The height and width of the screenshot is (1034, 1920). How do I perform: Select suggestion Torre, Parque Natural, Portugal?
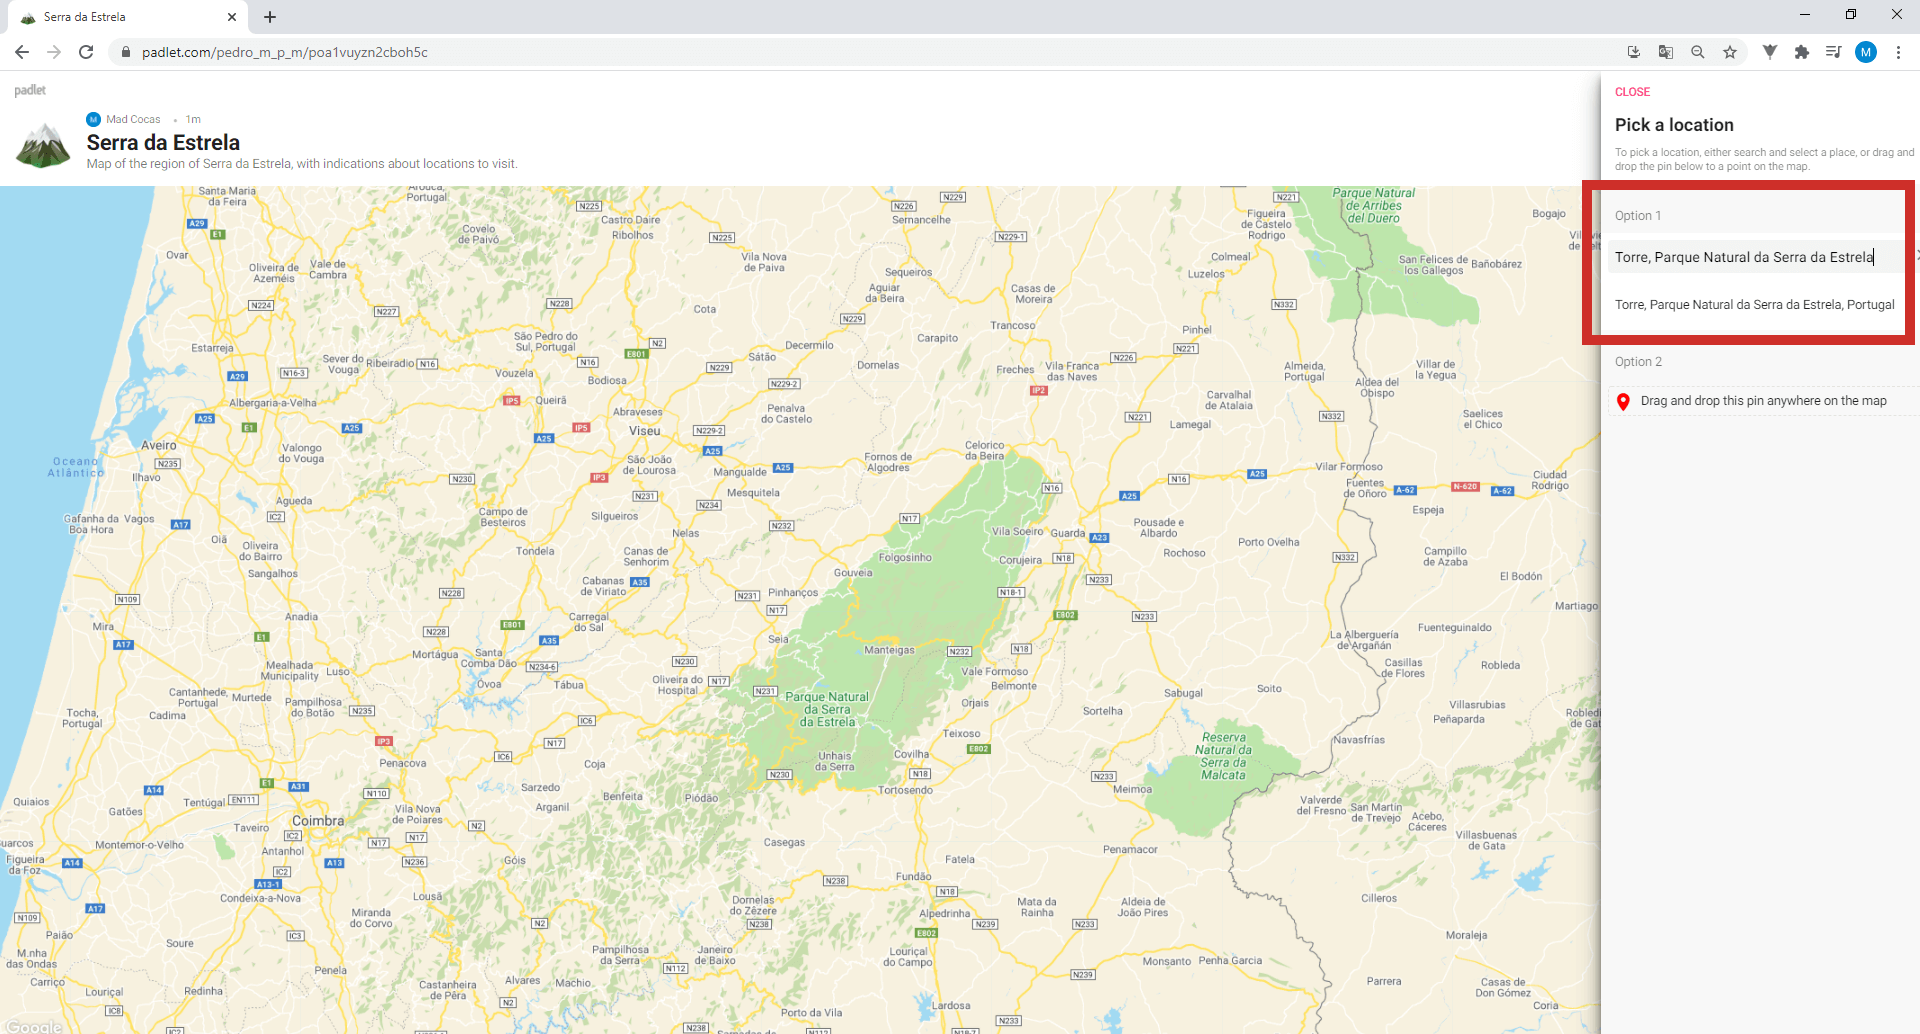[x=1755, y=305]
